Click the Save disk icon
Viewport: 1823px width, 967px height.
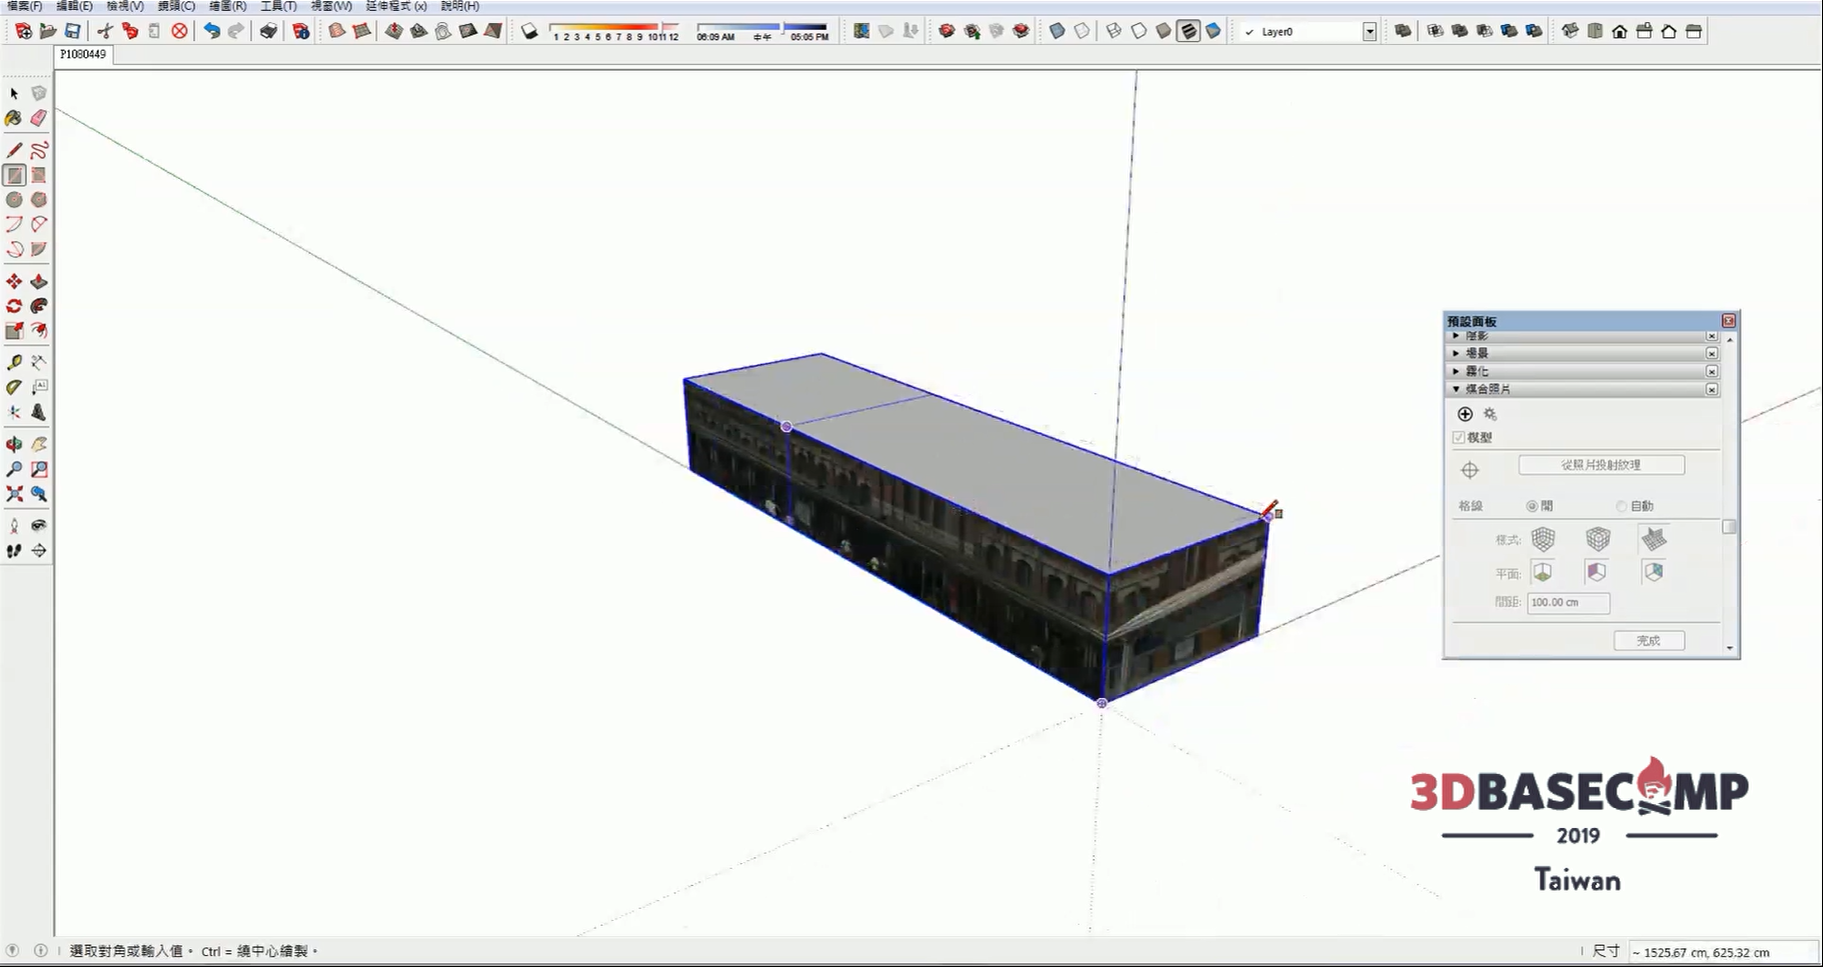[72, 31]
